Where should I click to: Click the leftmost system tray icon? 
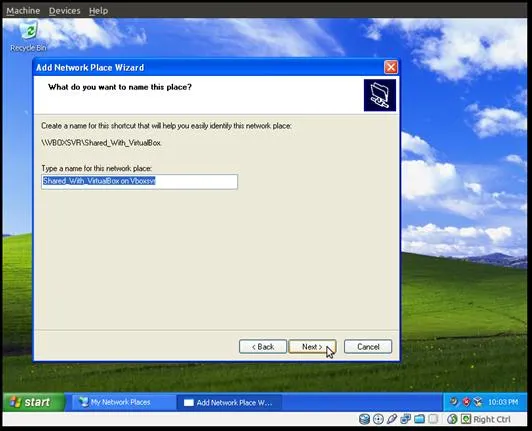(x=454, y=402)
